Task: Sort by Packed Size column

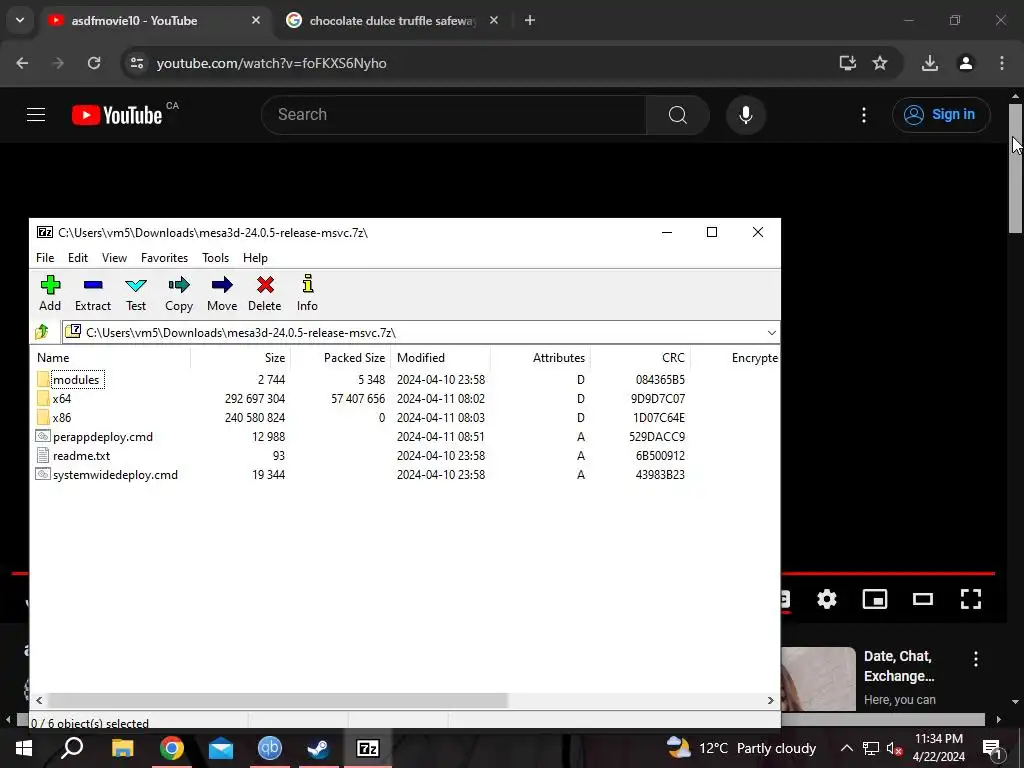Action: click(340, 358)
